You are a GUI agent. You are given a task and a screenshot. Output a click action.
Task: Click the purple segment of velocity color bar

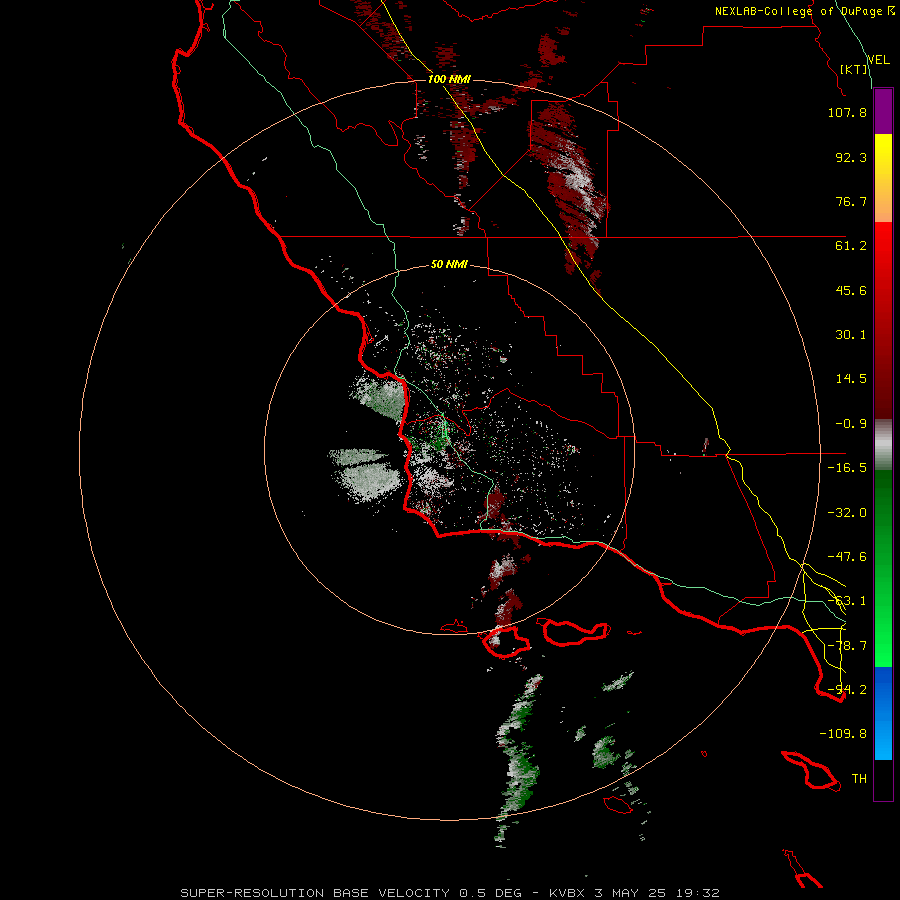point(883,111)
